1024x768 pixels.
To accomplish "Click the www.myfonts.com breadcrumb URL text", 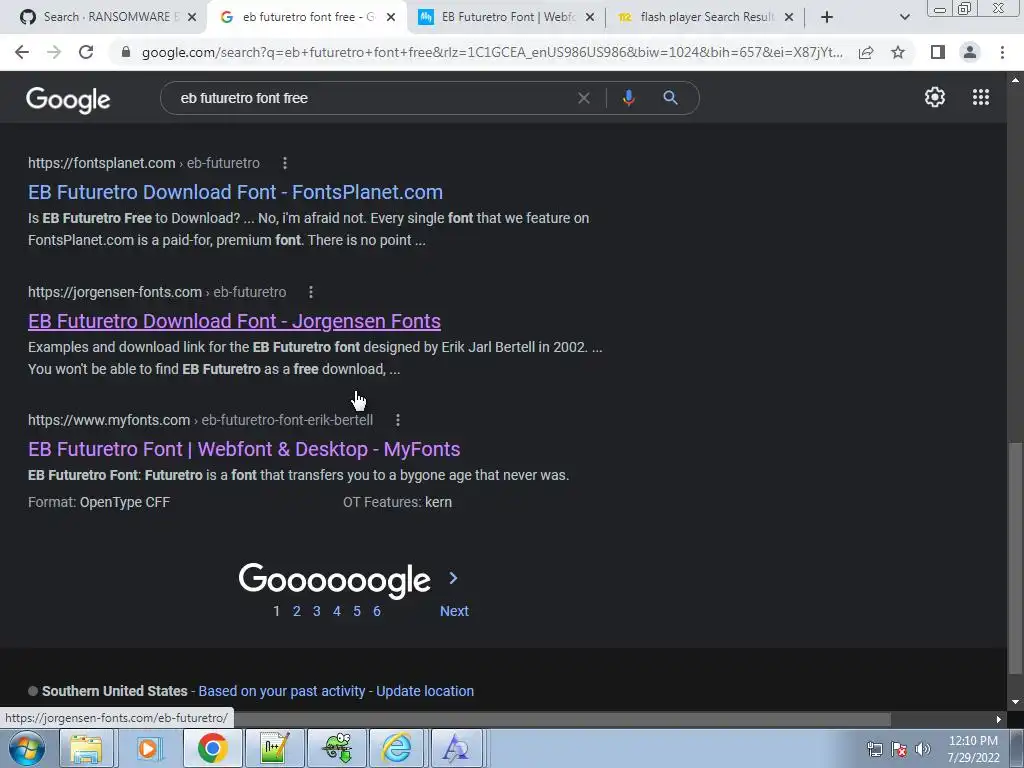I will (x=200, y=420).
